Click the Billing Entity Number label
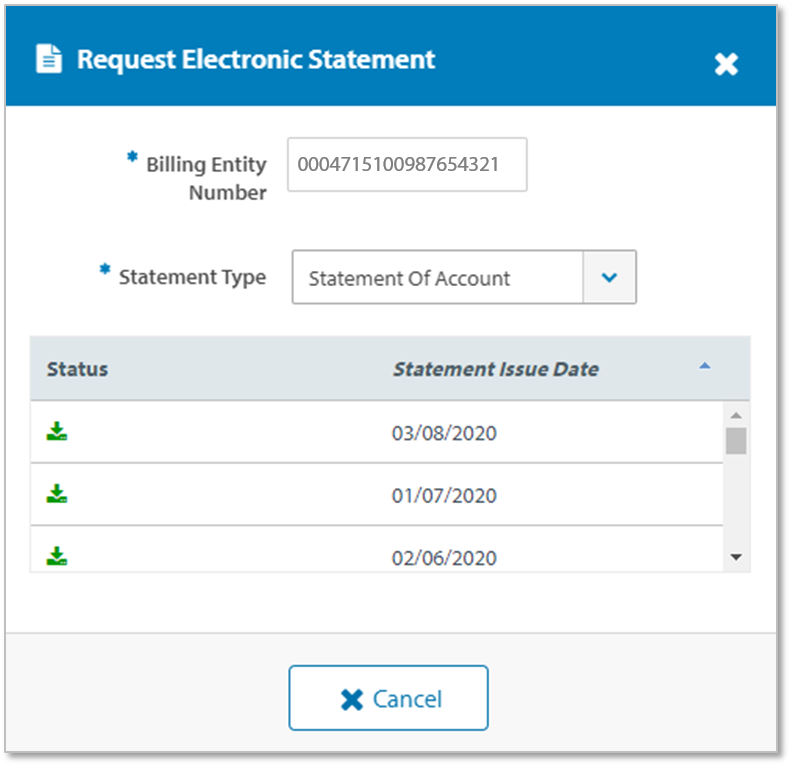The width and height of the screenshot is (791, 766). tap(206, 178)
